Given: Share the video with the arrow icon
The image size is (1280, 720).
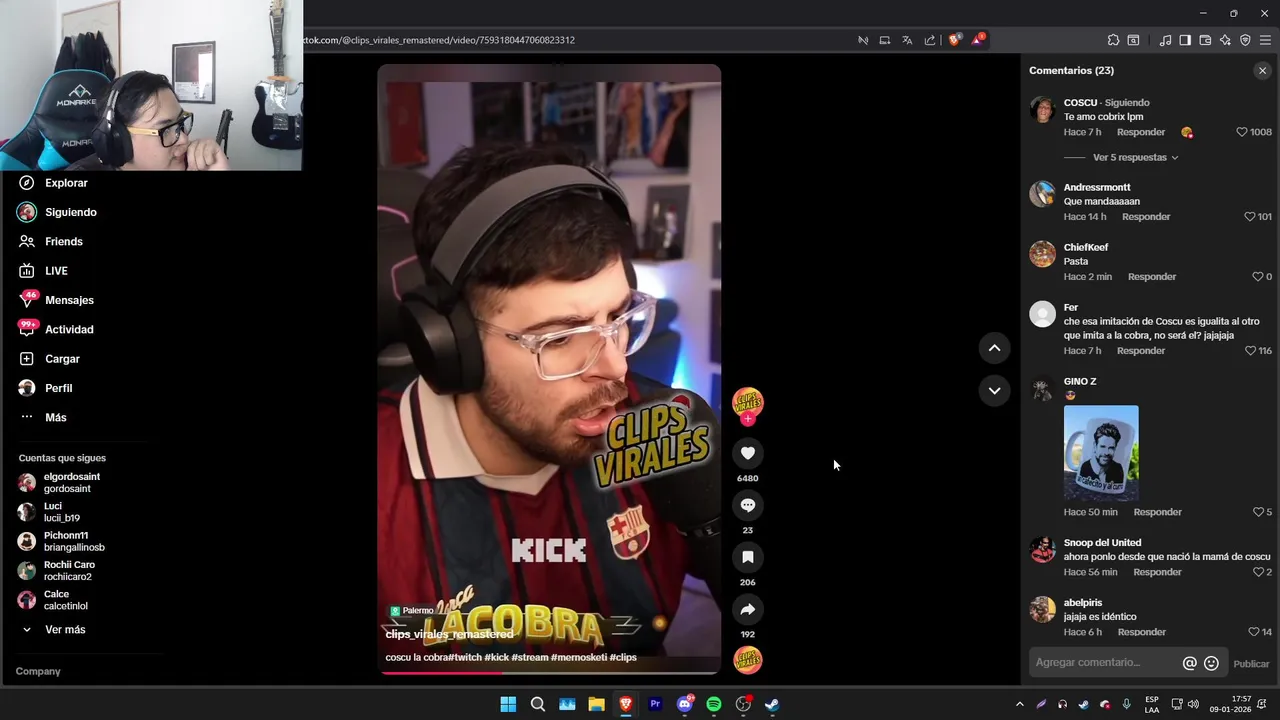Looking at the screenshot, I should 747,609.
